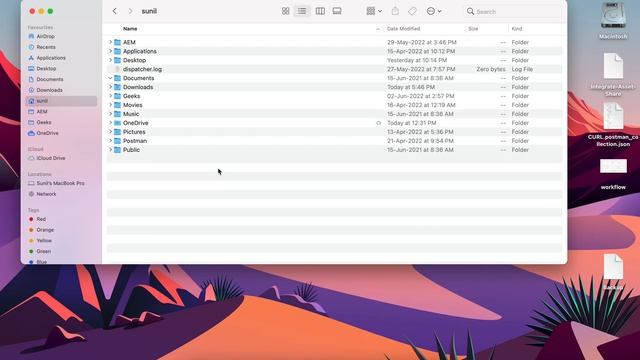
Task: Expand the Downloads folder disclosure arrow
Action: tap(110, 87)
